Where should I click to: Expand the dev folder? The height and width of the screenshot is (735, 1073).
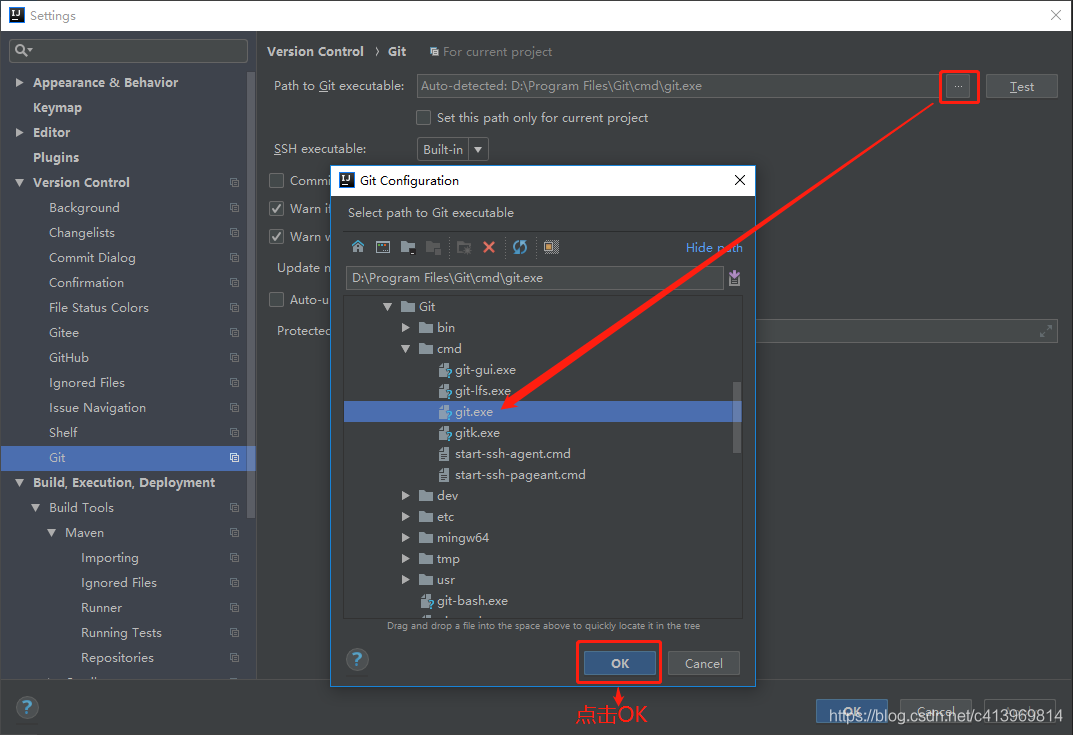406,495
